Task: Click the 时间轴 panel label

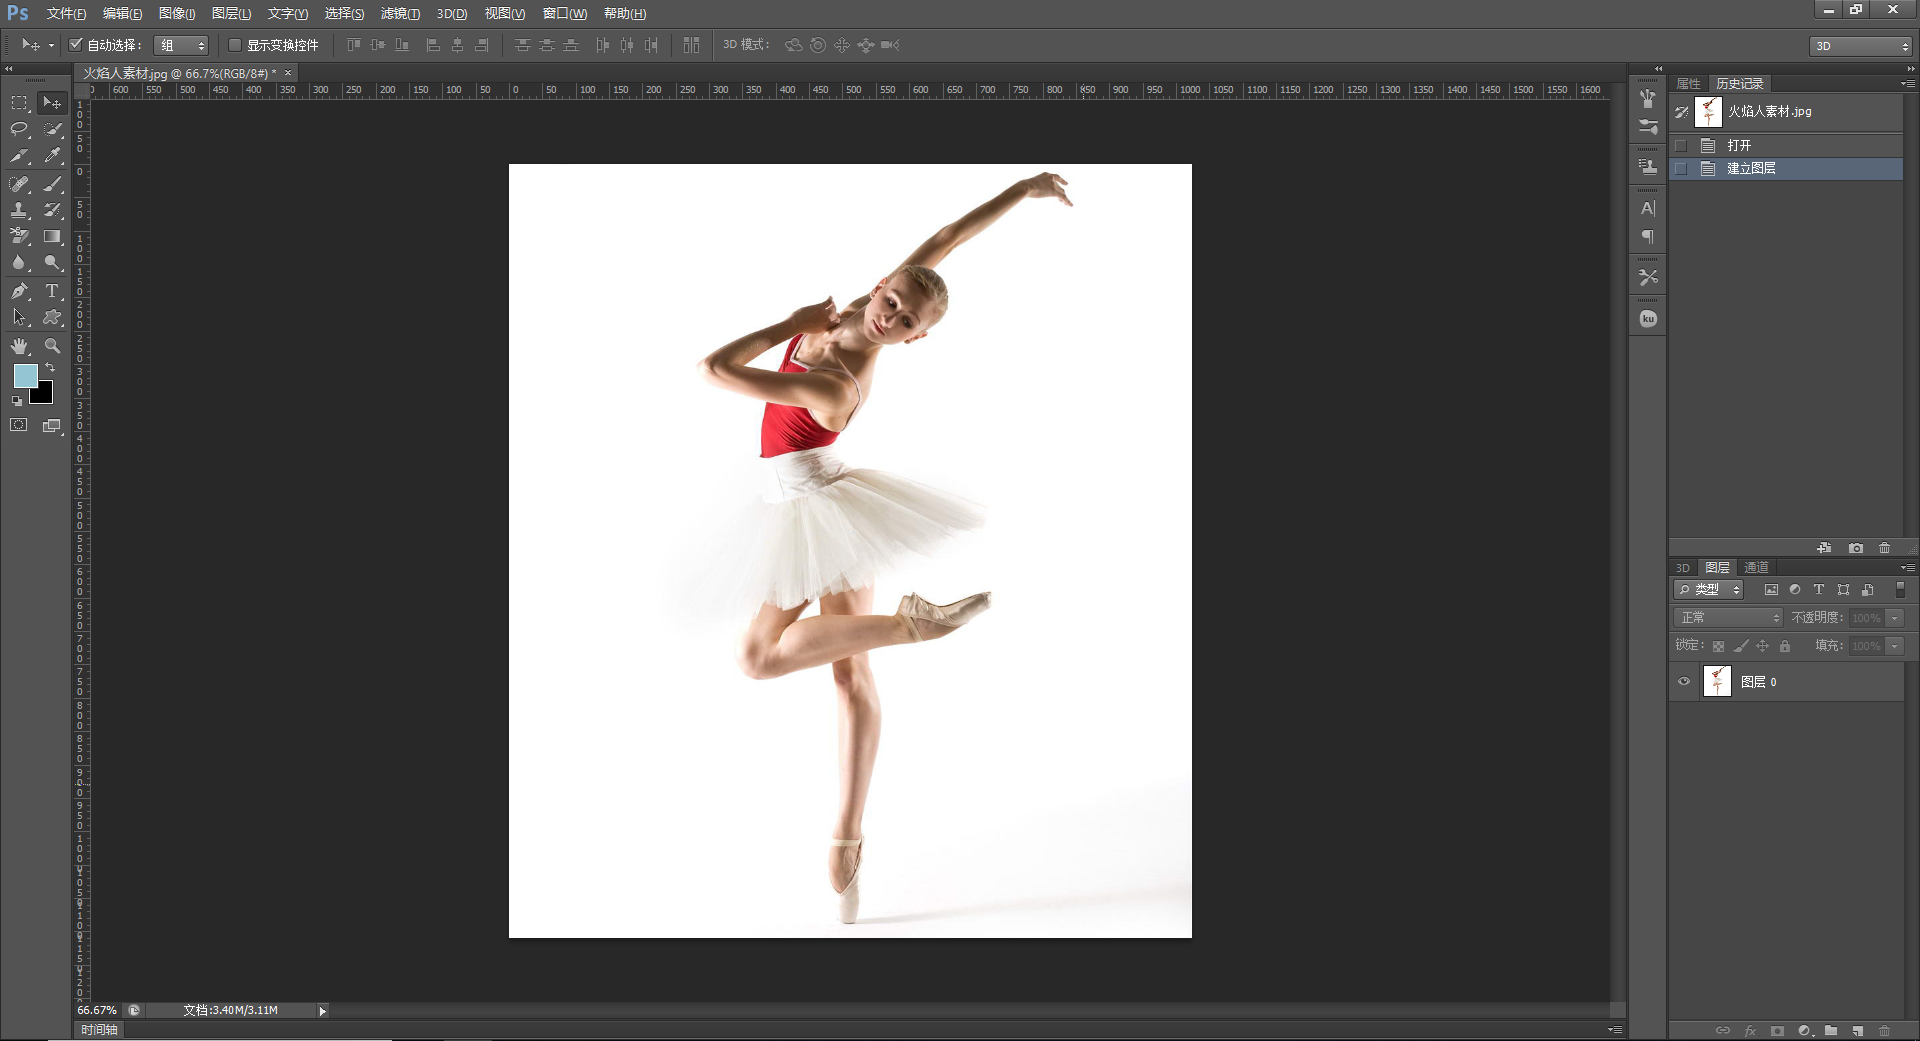Action: [x=99, y=1030]
